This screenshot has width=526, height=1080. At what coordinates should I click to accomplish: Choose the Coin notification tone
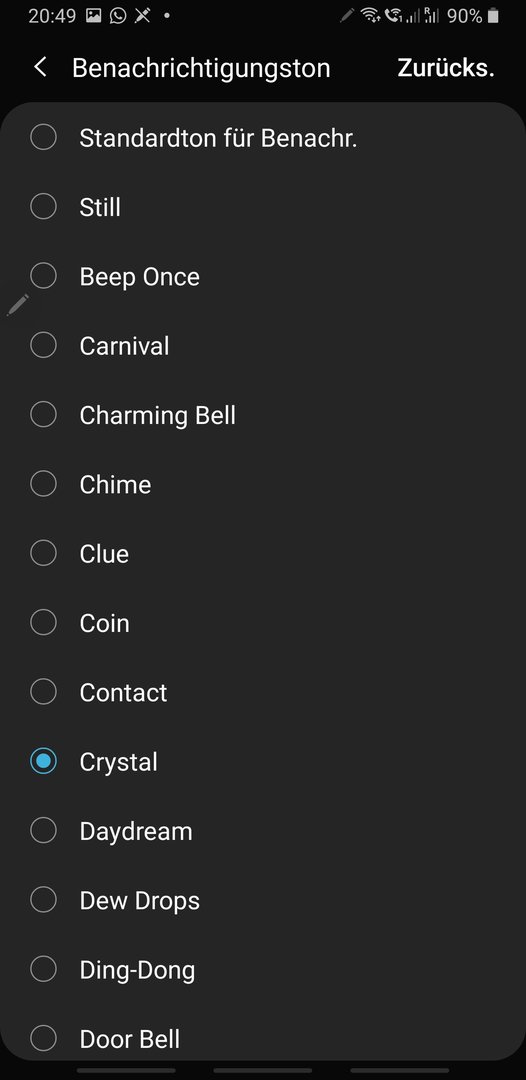tap(263, 623)
